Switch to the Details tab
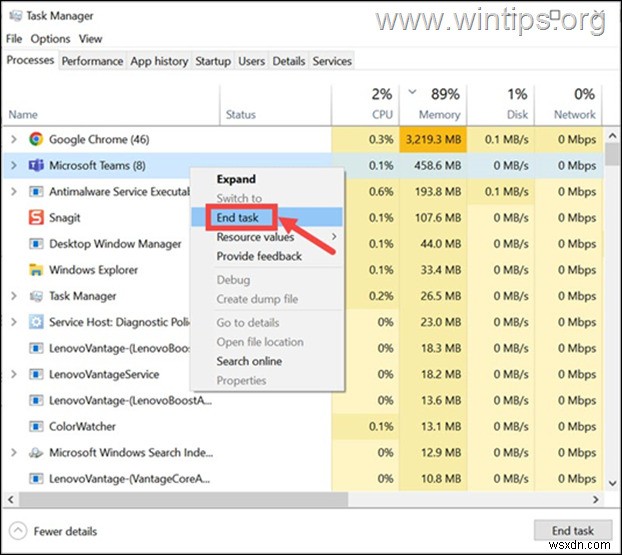This screenshot has width=622, height=555. coord(289,61)
